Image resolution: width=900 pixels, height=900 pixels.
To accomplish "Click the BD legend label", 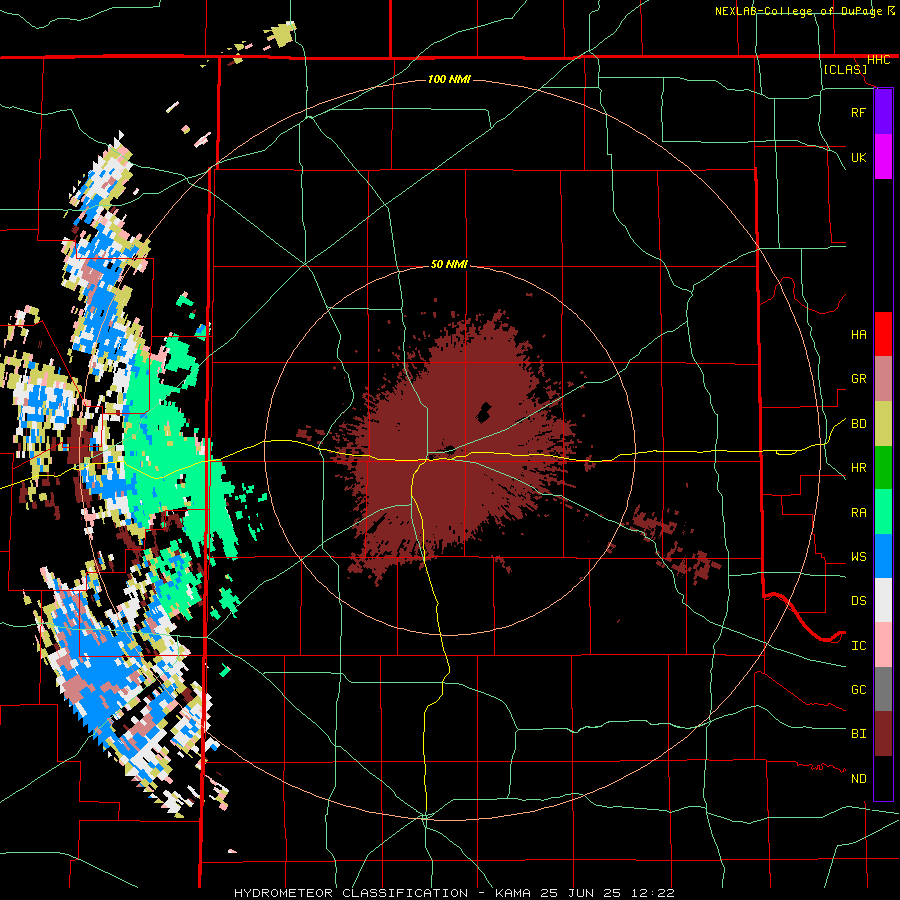I will tap(858, 424).
